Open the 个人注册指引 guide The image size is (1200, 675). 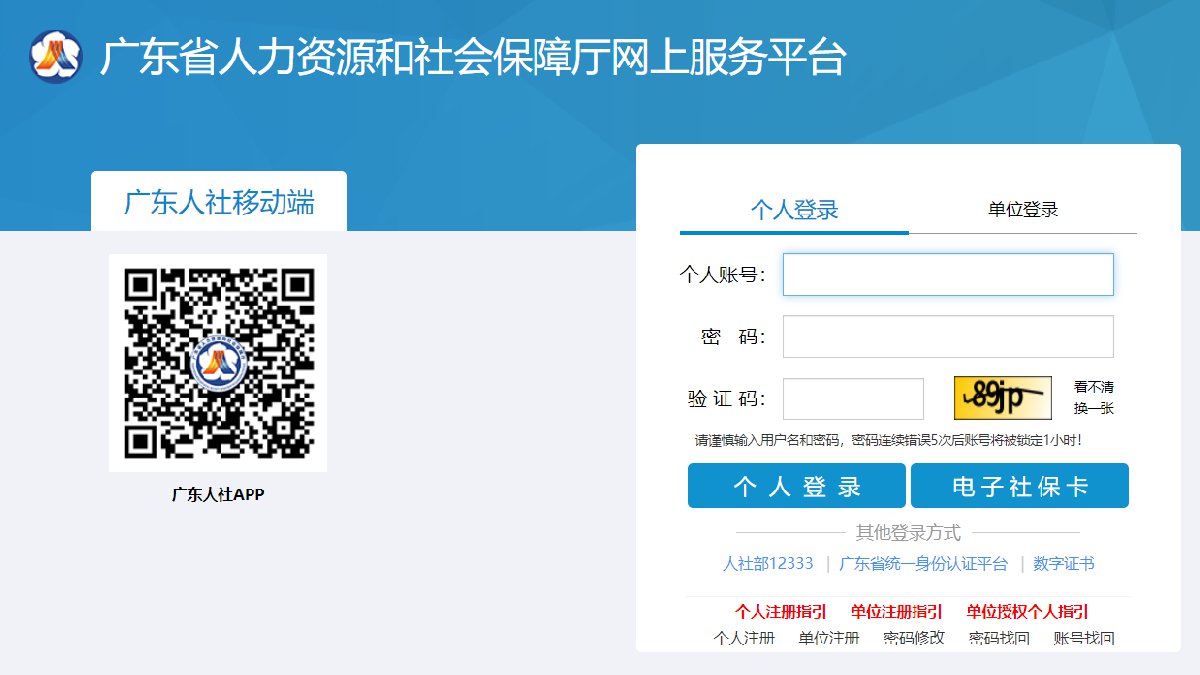point(781,611)
